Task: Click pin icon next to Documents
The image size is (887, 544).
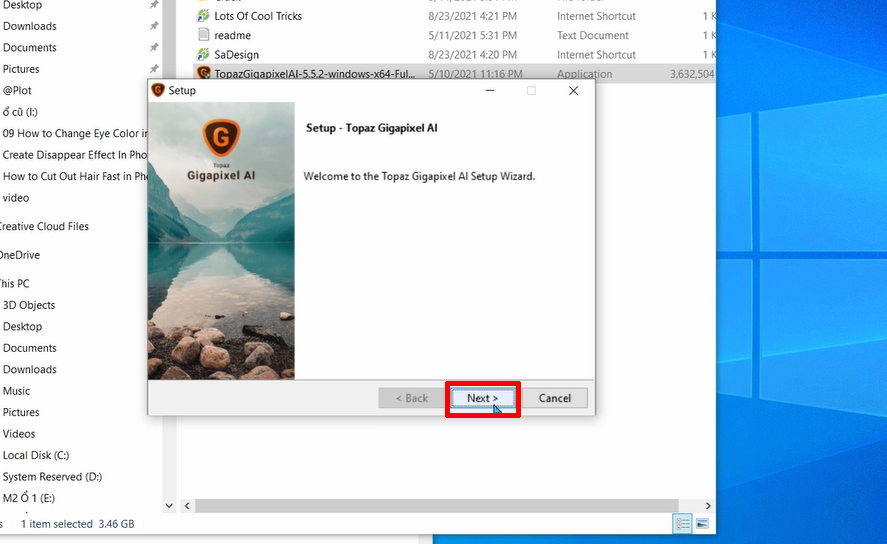Action: [x=153, y=48]
